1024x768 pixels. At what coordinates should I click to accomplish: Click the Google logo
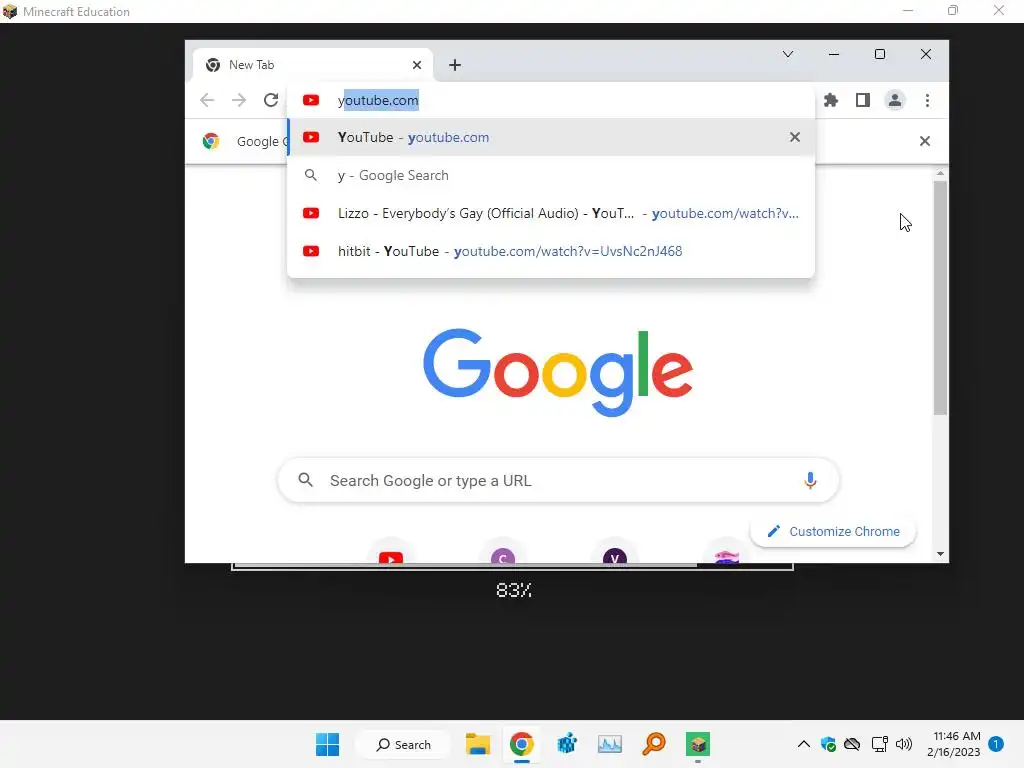click(558, 372)
